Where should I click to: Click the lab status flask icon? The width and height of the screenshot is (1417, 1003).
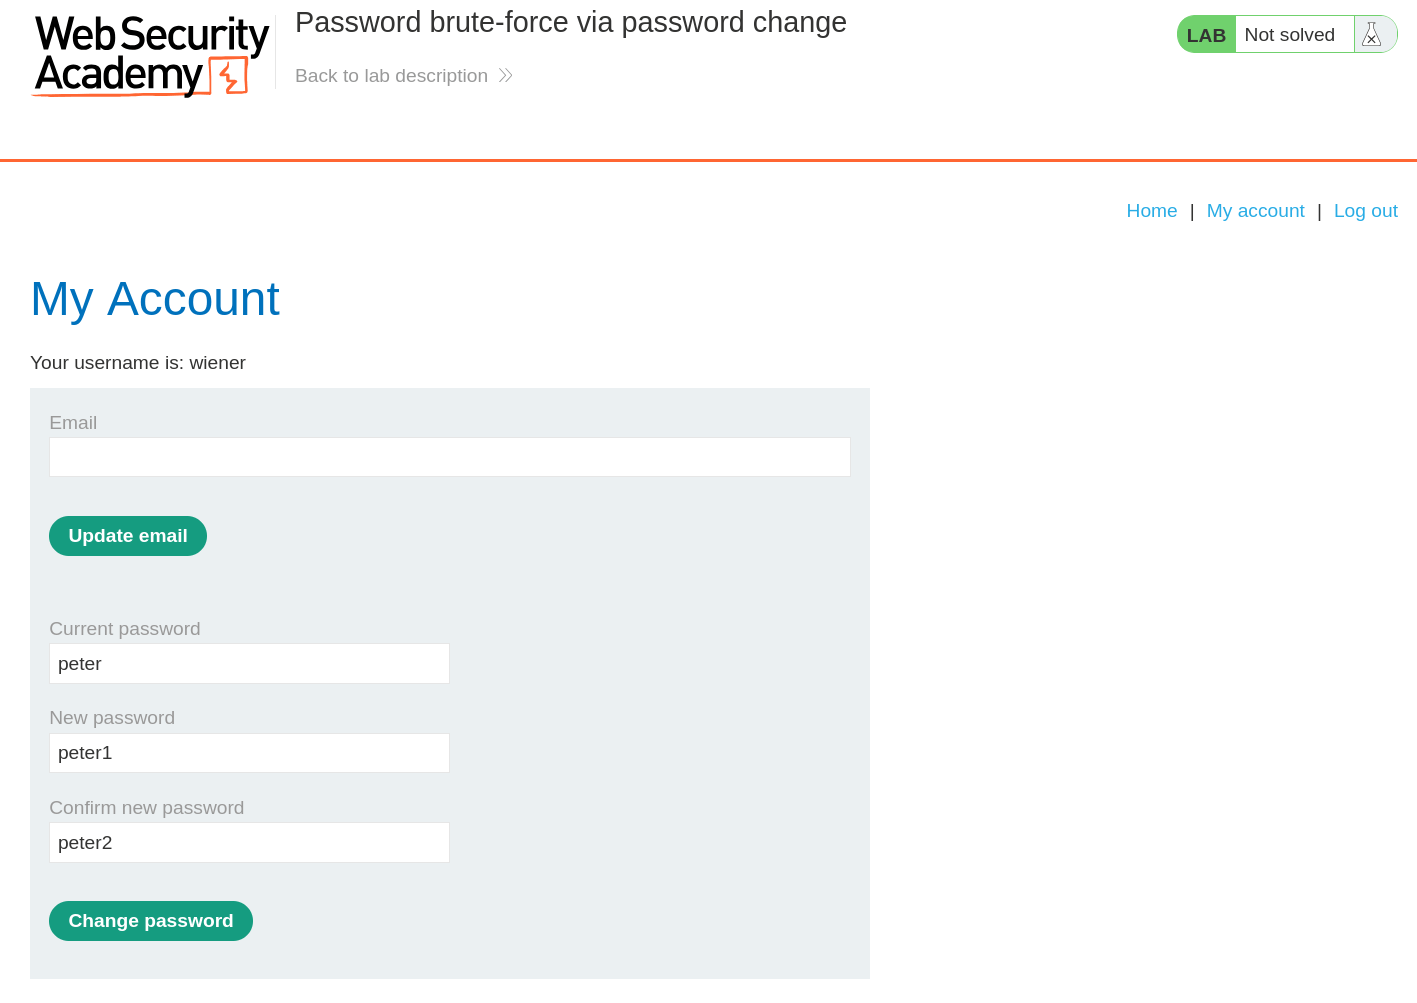1371,33
